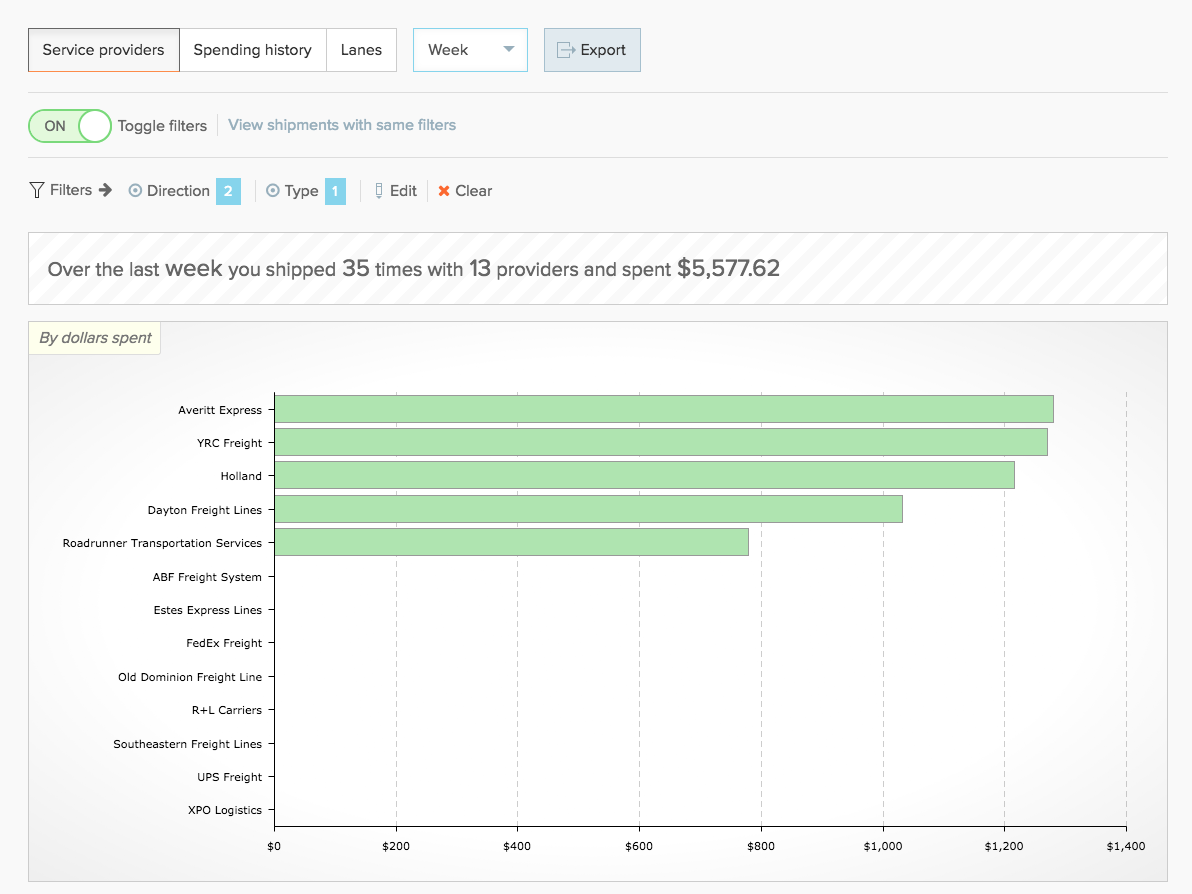This screenshot has width=1192, height=894.
Task: Click the $600 axis tick label
Action: 639,846
